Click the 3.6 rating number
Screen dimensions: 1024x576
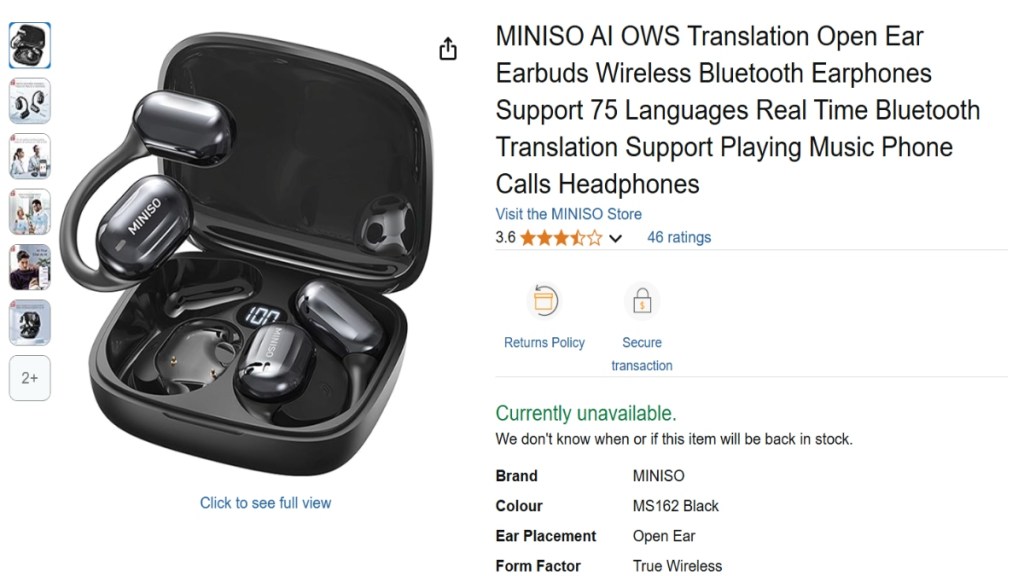505,238
